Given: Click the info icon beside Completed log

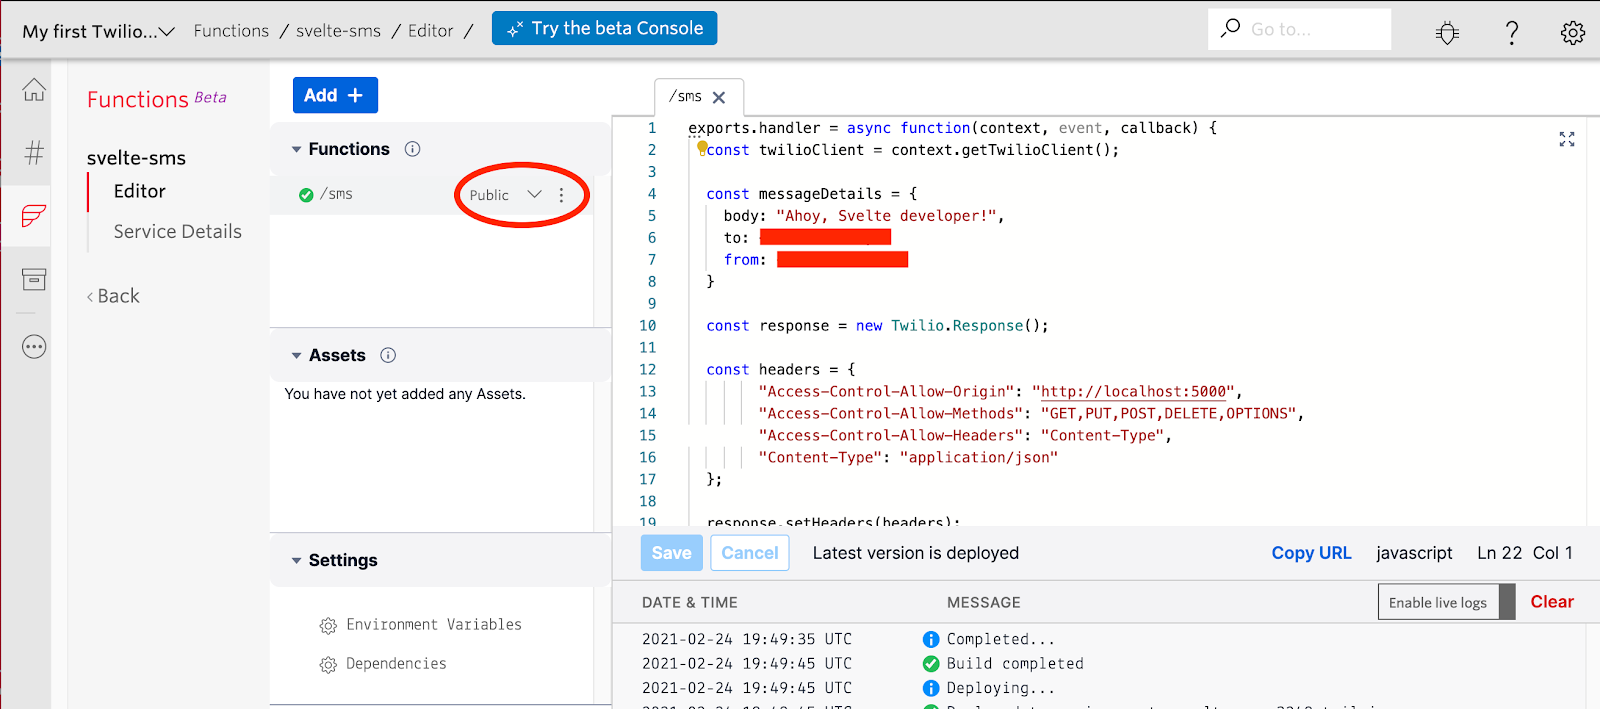Looking at the screenshot, I should [x=931, y=639].
